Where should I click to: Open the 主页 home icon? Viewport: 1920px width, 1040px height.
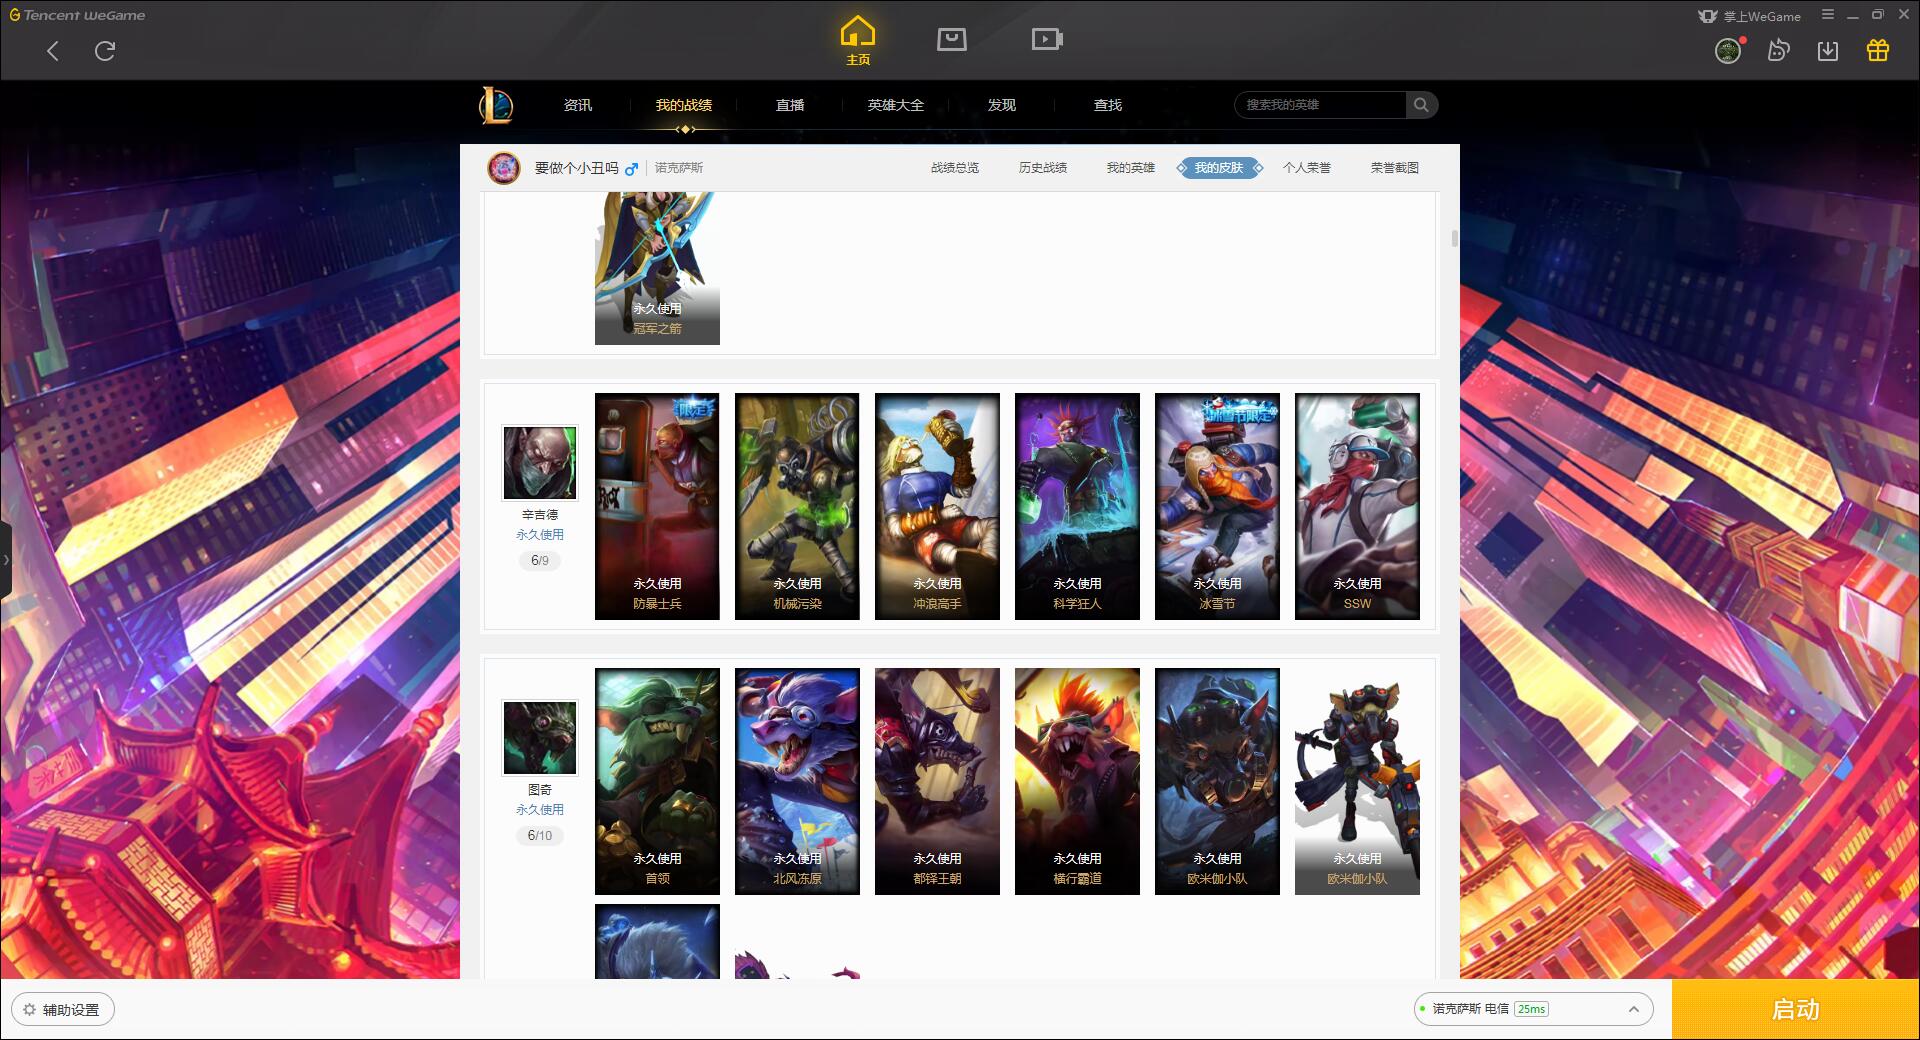(858, 41)
